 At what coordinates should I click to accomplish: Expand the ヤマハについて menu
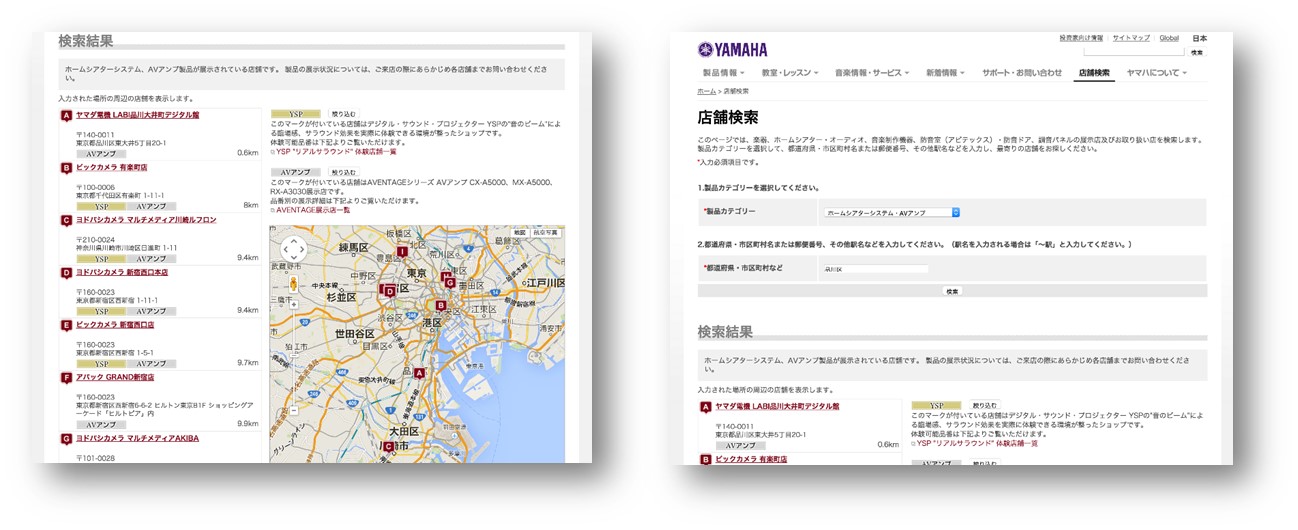(1156, 73)
